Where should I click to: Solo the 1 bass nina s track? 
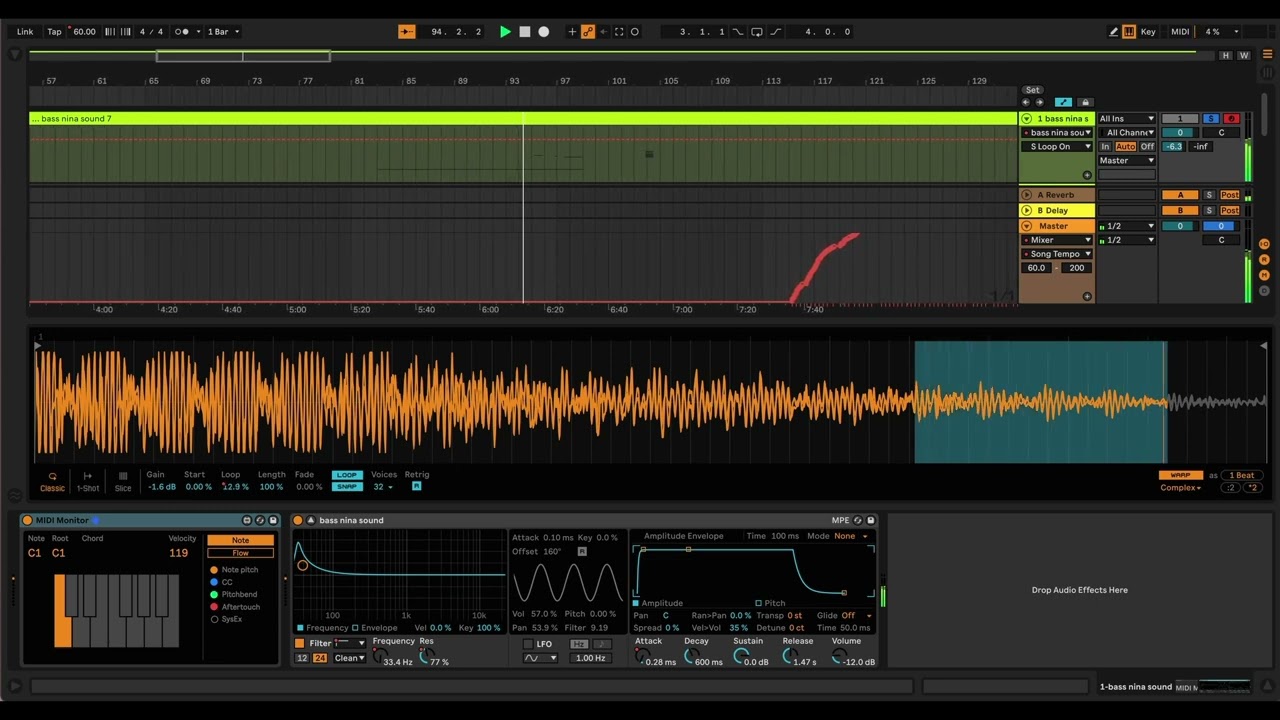(x=1210, y=118)
